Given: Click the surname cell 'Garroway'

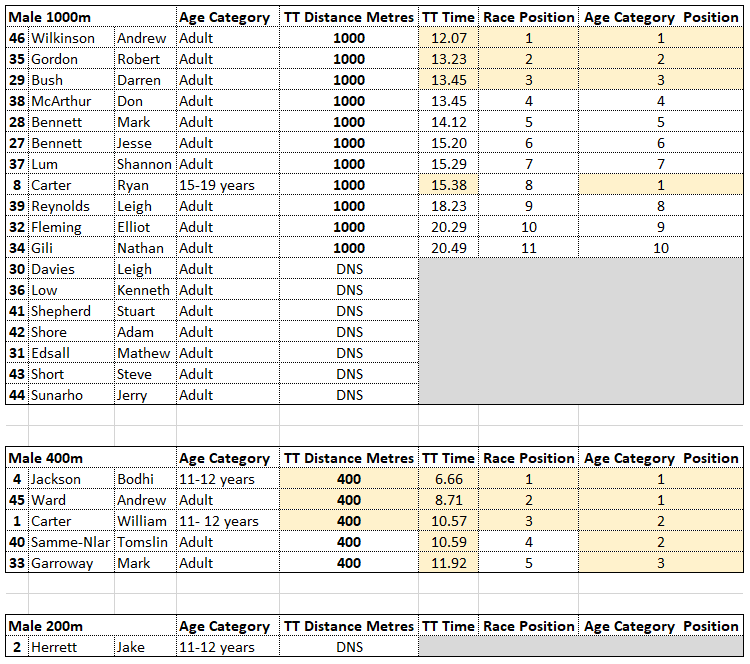Looking at the screenshot, I should tap(62, 563).
